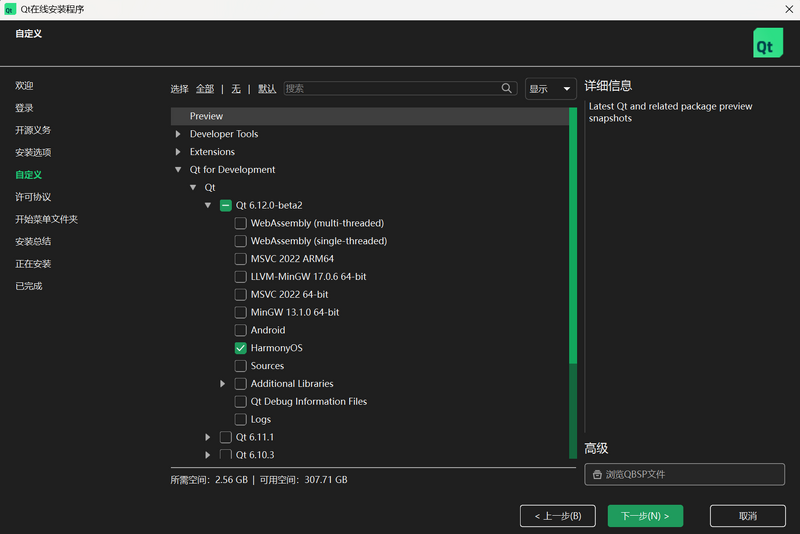Image resolution: width=800 pixels, height=534 pixels.
Task: Select the Qt 6.12.0-beta2 label
Action: 269,205
